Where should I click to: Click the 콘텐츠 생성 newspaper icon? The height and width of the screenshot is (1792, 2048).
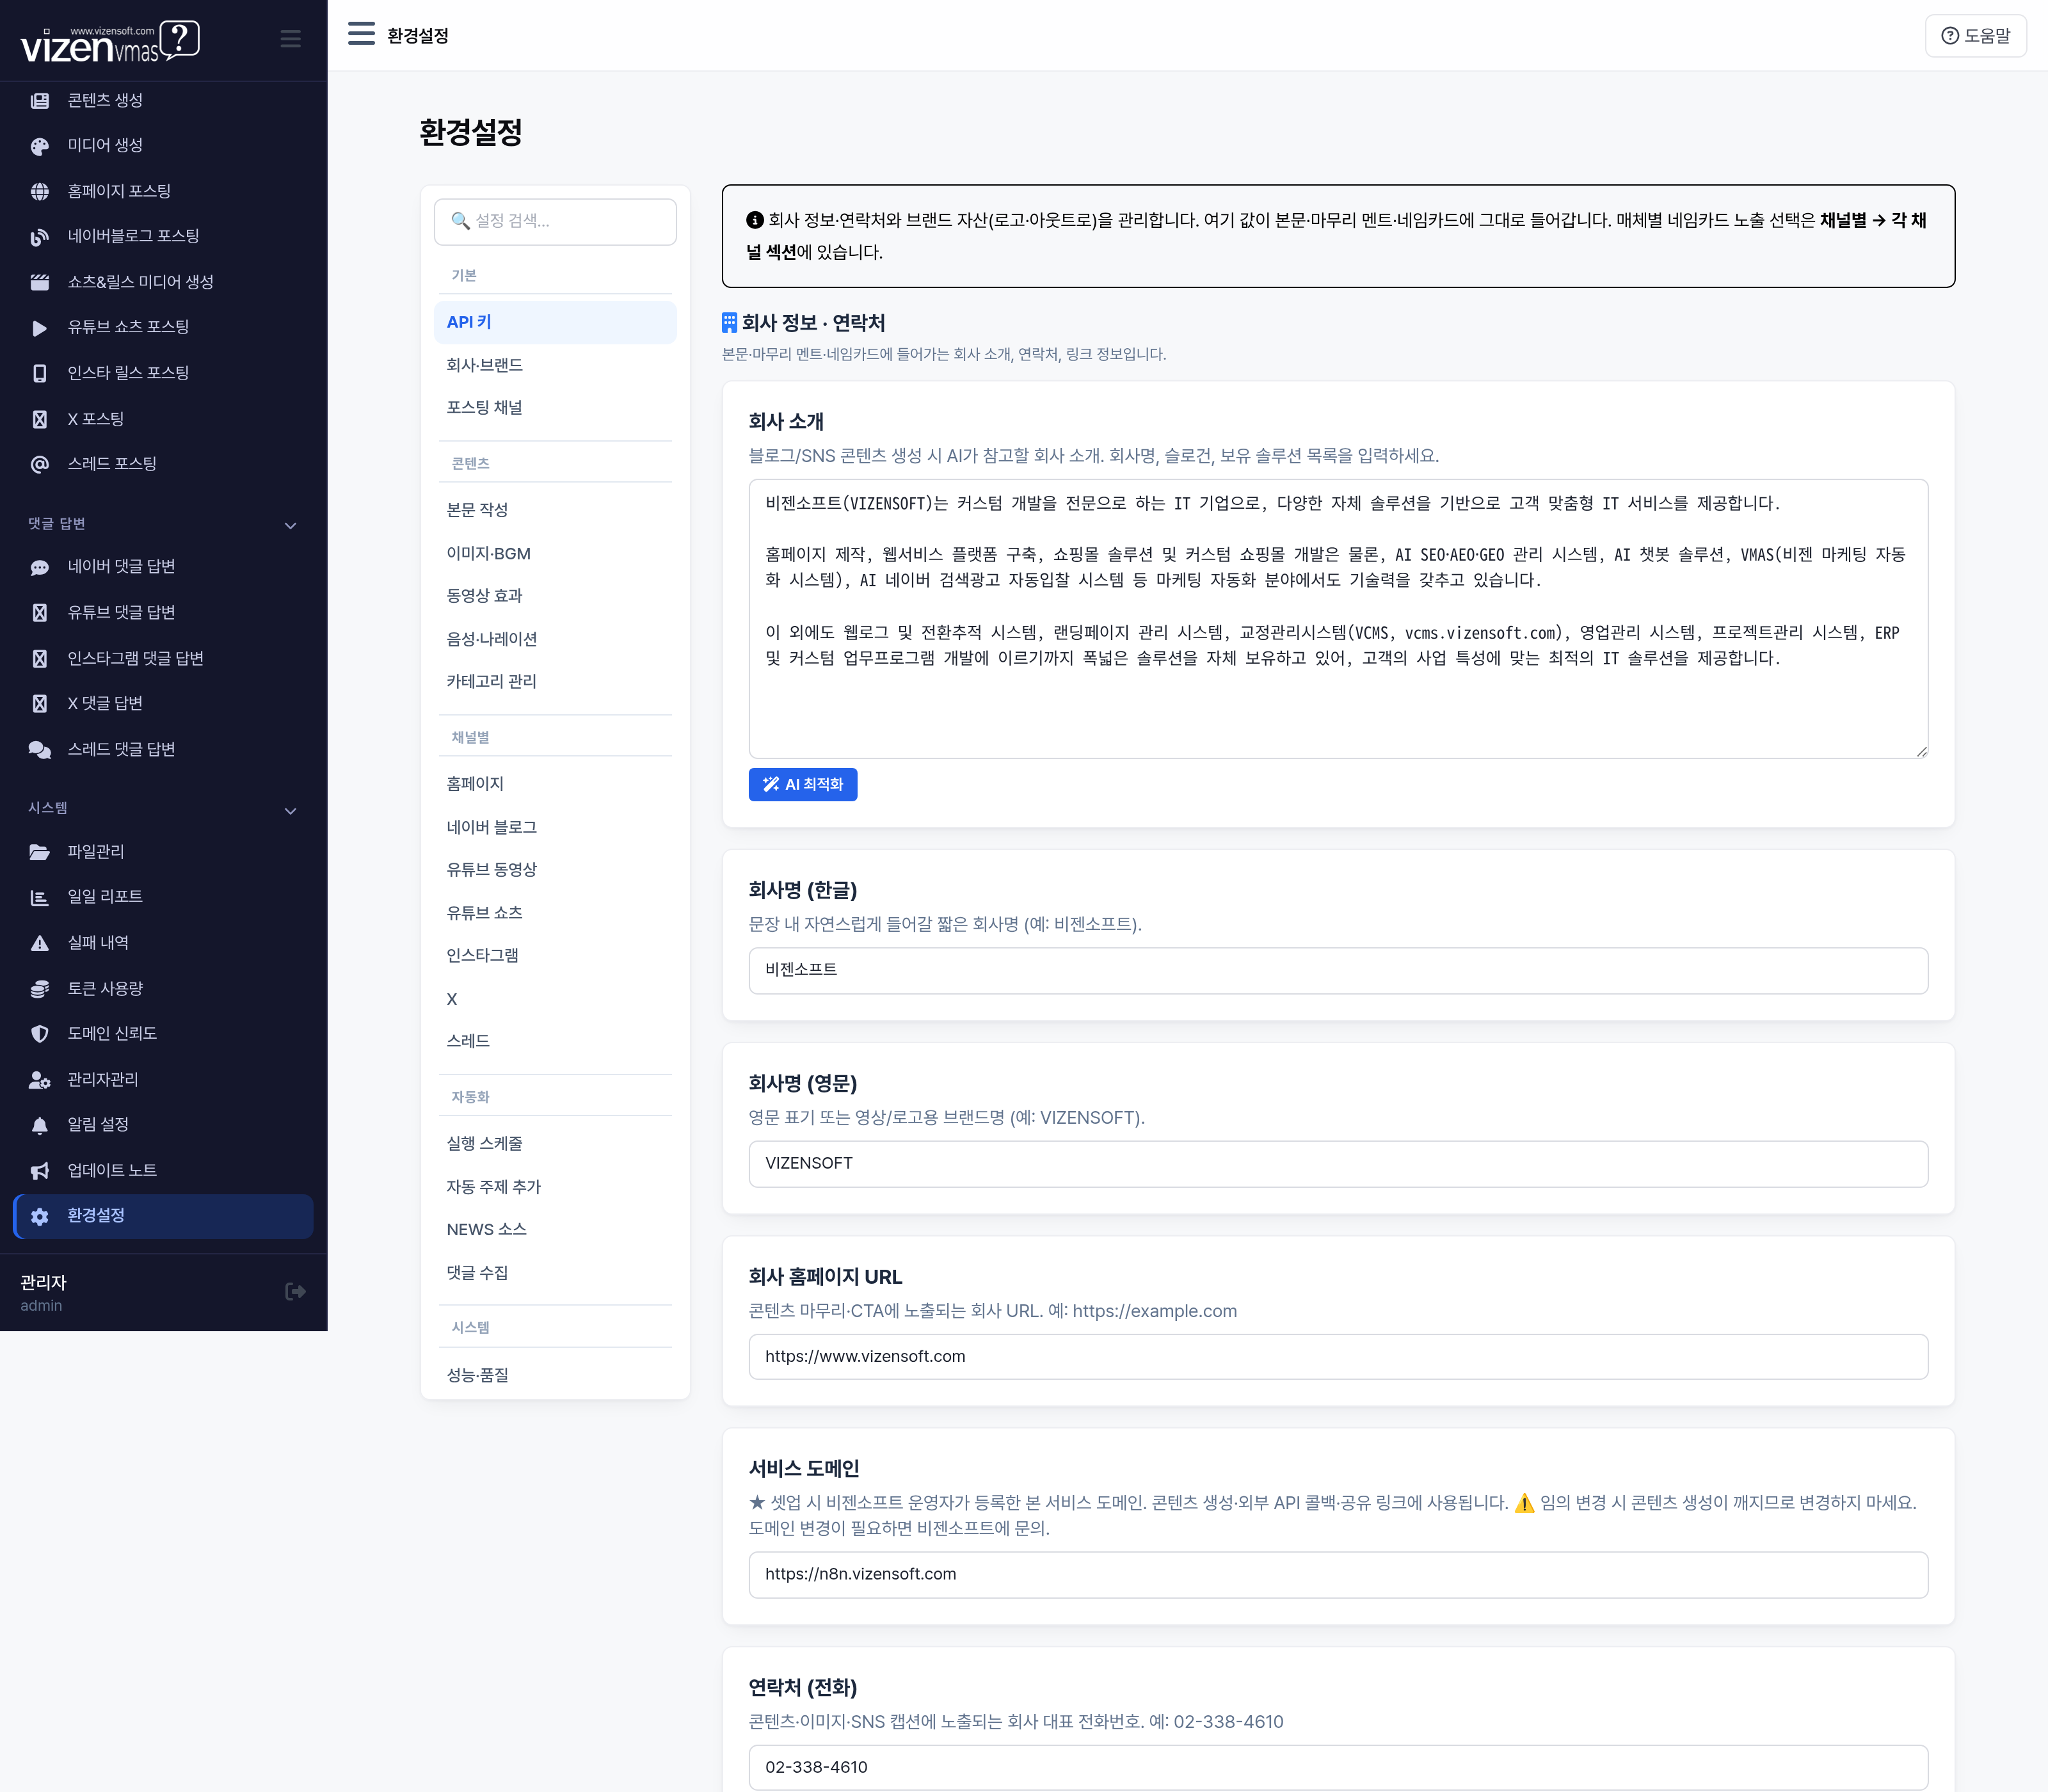coord(40,100)
